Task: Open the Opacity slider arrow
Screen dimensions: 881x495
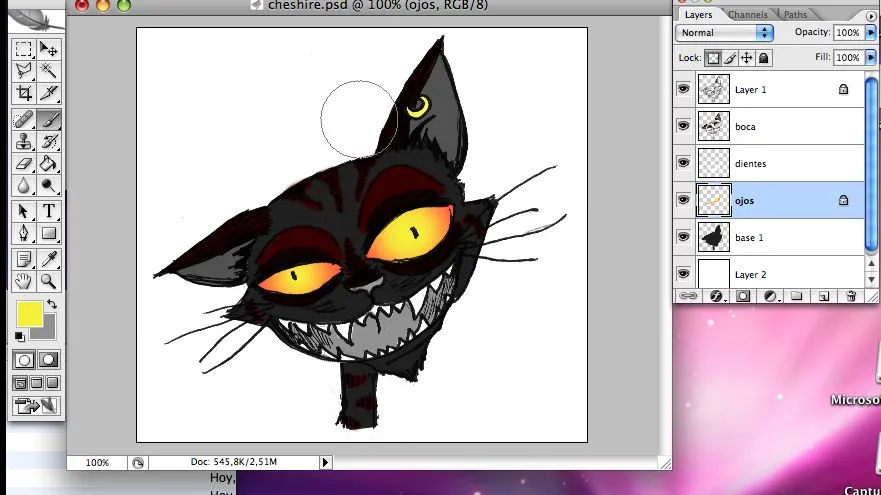Action: (871, 33)
